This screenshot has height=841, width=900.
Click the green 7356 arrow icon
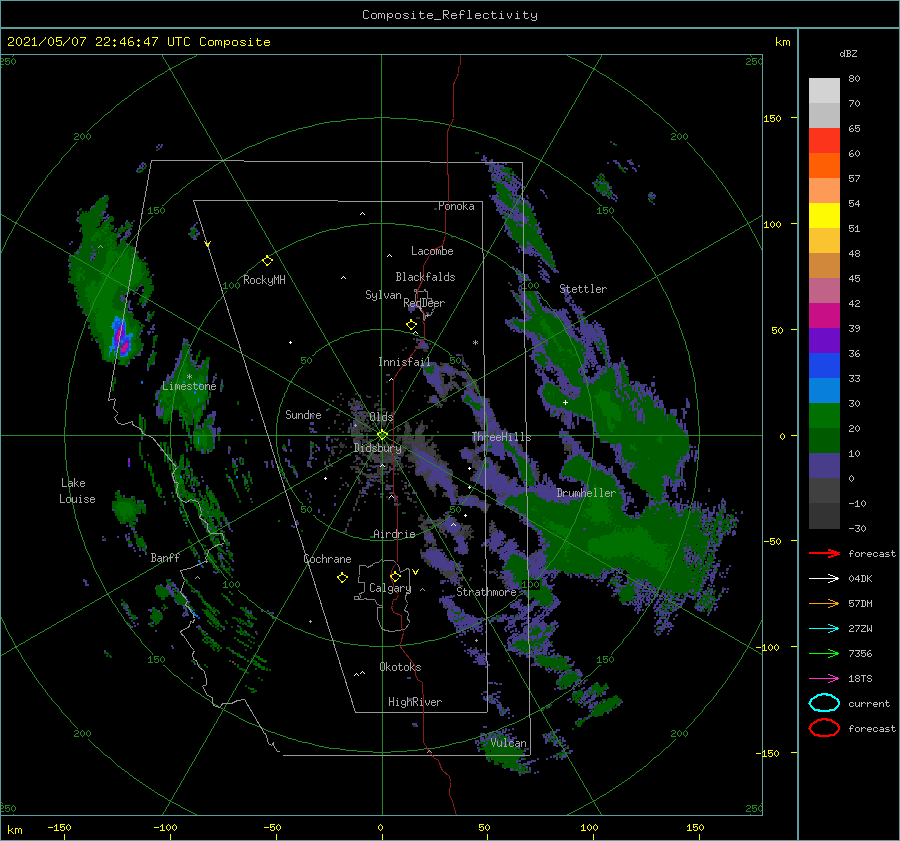(824, 653)
